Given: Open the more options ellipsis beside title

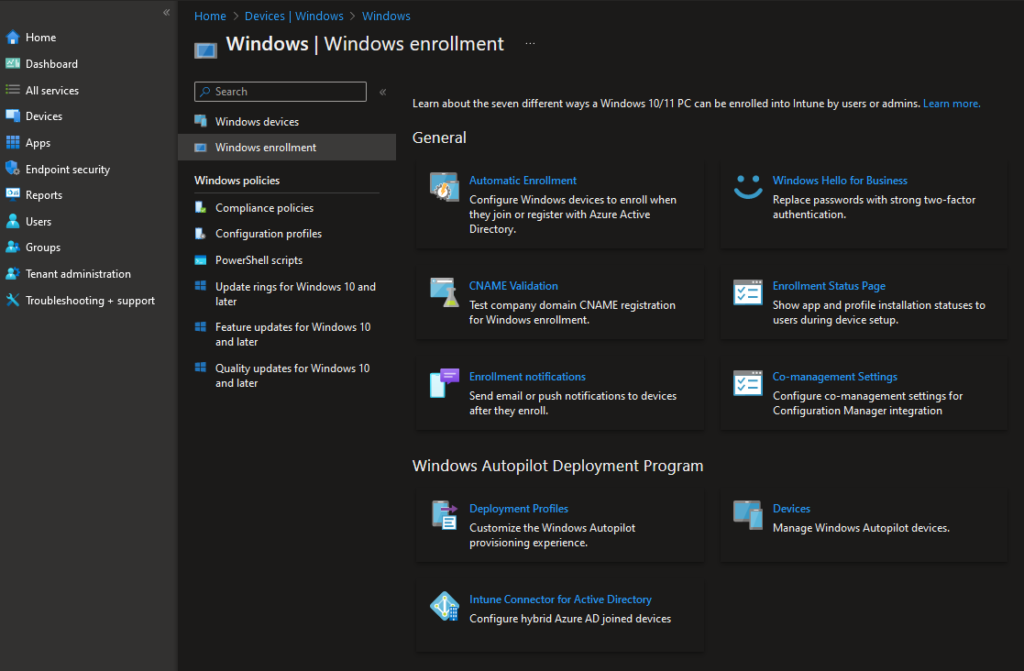Looking at the screenshot, I should pyautogui.click(x=530, y=44).
